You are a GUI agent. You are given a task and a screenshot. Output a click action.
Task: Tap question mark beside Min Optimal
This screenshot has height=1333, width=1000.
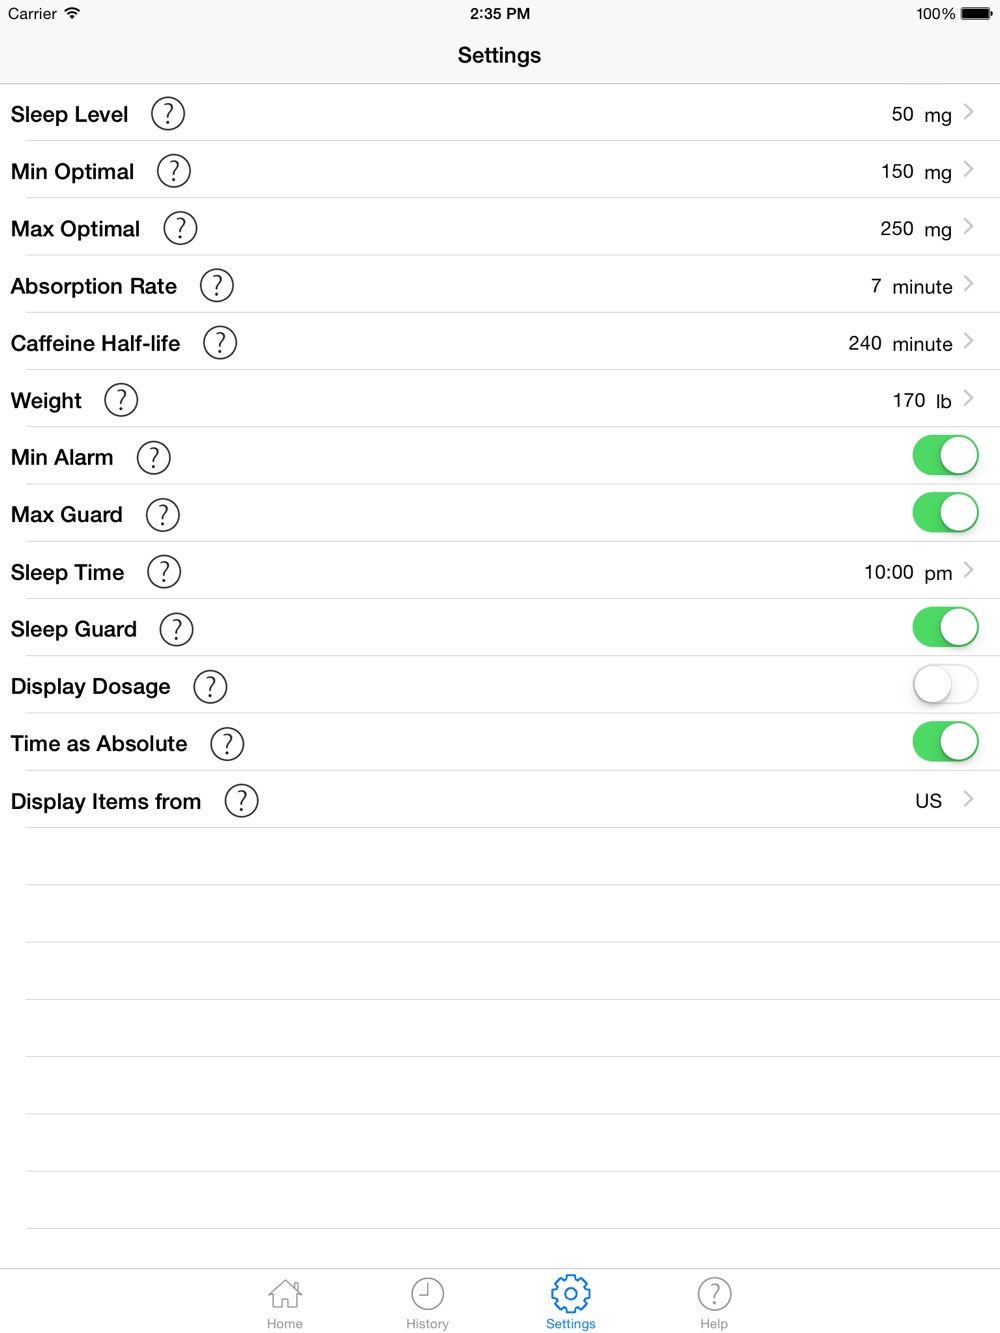tap(174, 171)
